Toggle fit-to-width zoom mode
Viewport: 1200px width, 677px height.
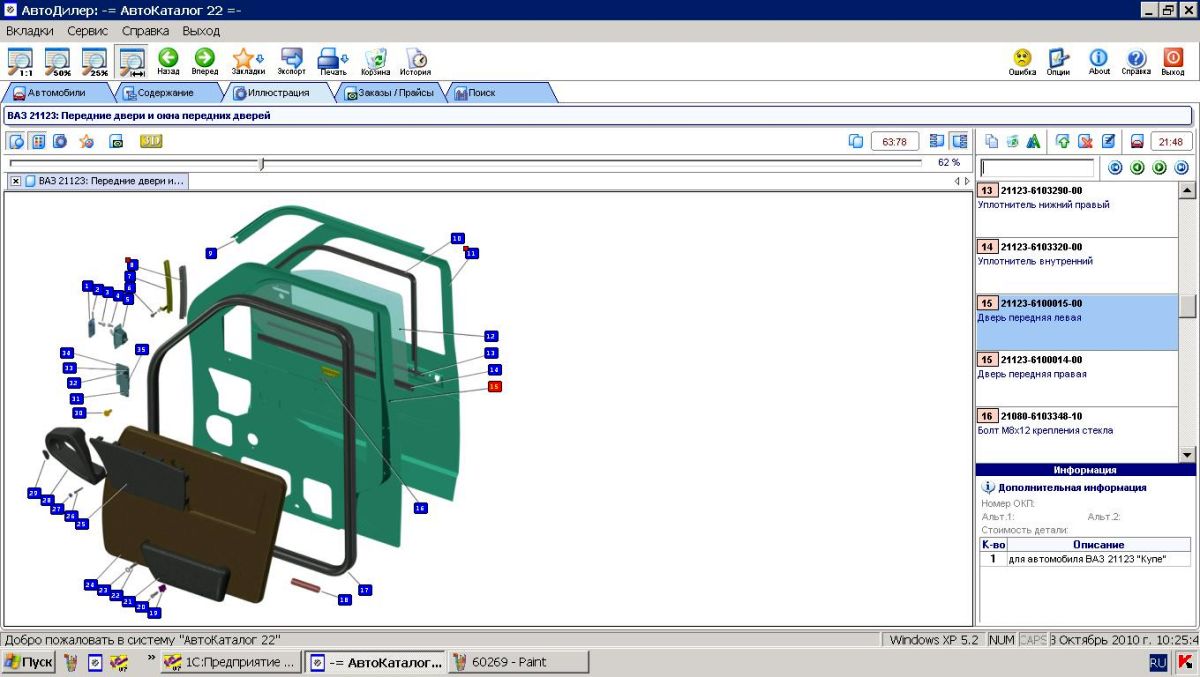pos(131,62)
